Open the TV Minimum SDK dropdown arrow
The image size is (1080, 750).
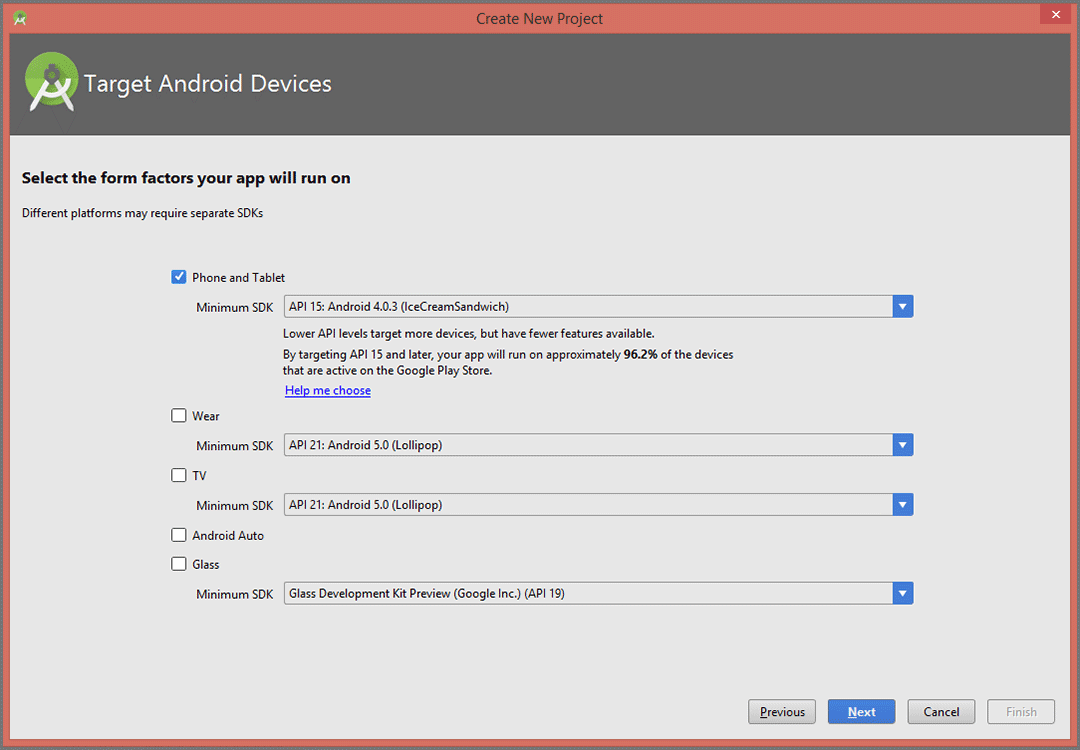coord(902,505)
